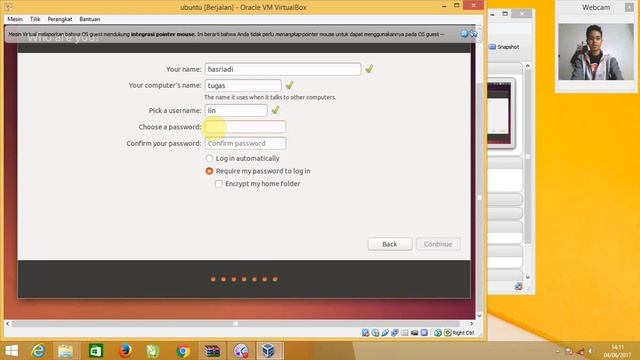Open Windows Store from taskbar
The width and height of the screenshot is (640, 360).
point(96,351)
